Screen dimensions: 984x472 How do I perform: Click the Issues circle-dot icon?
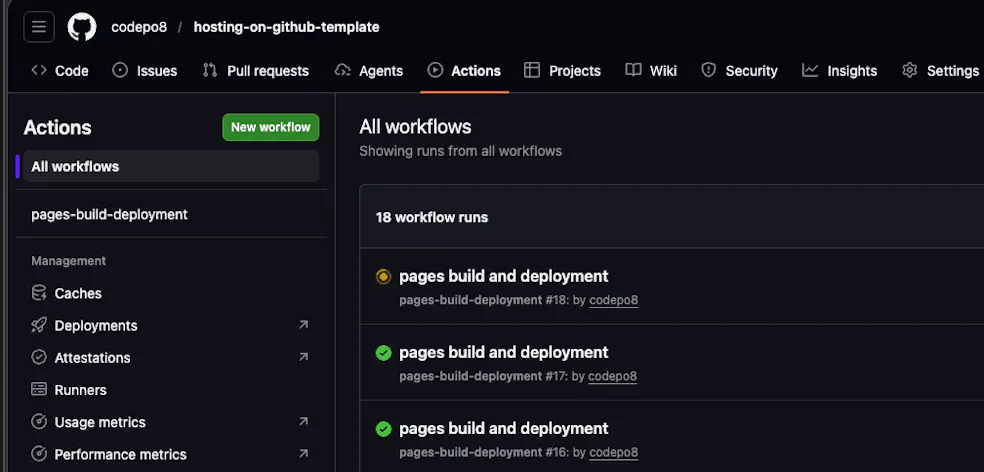click(x=120, y=70)
